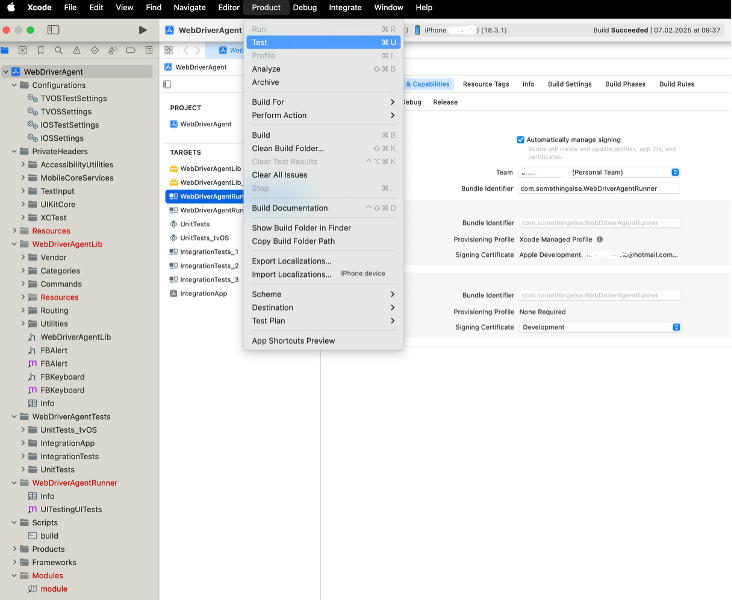Open the Perform Action submenu
The width and height of the screenshot is (732, 600).
click(323, 115)
